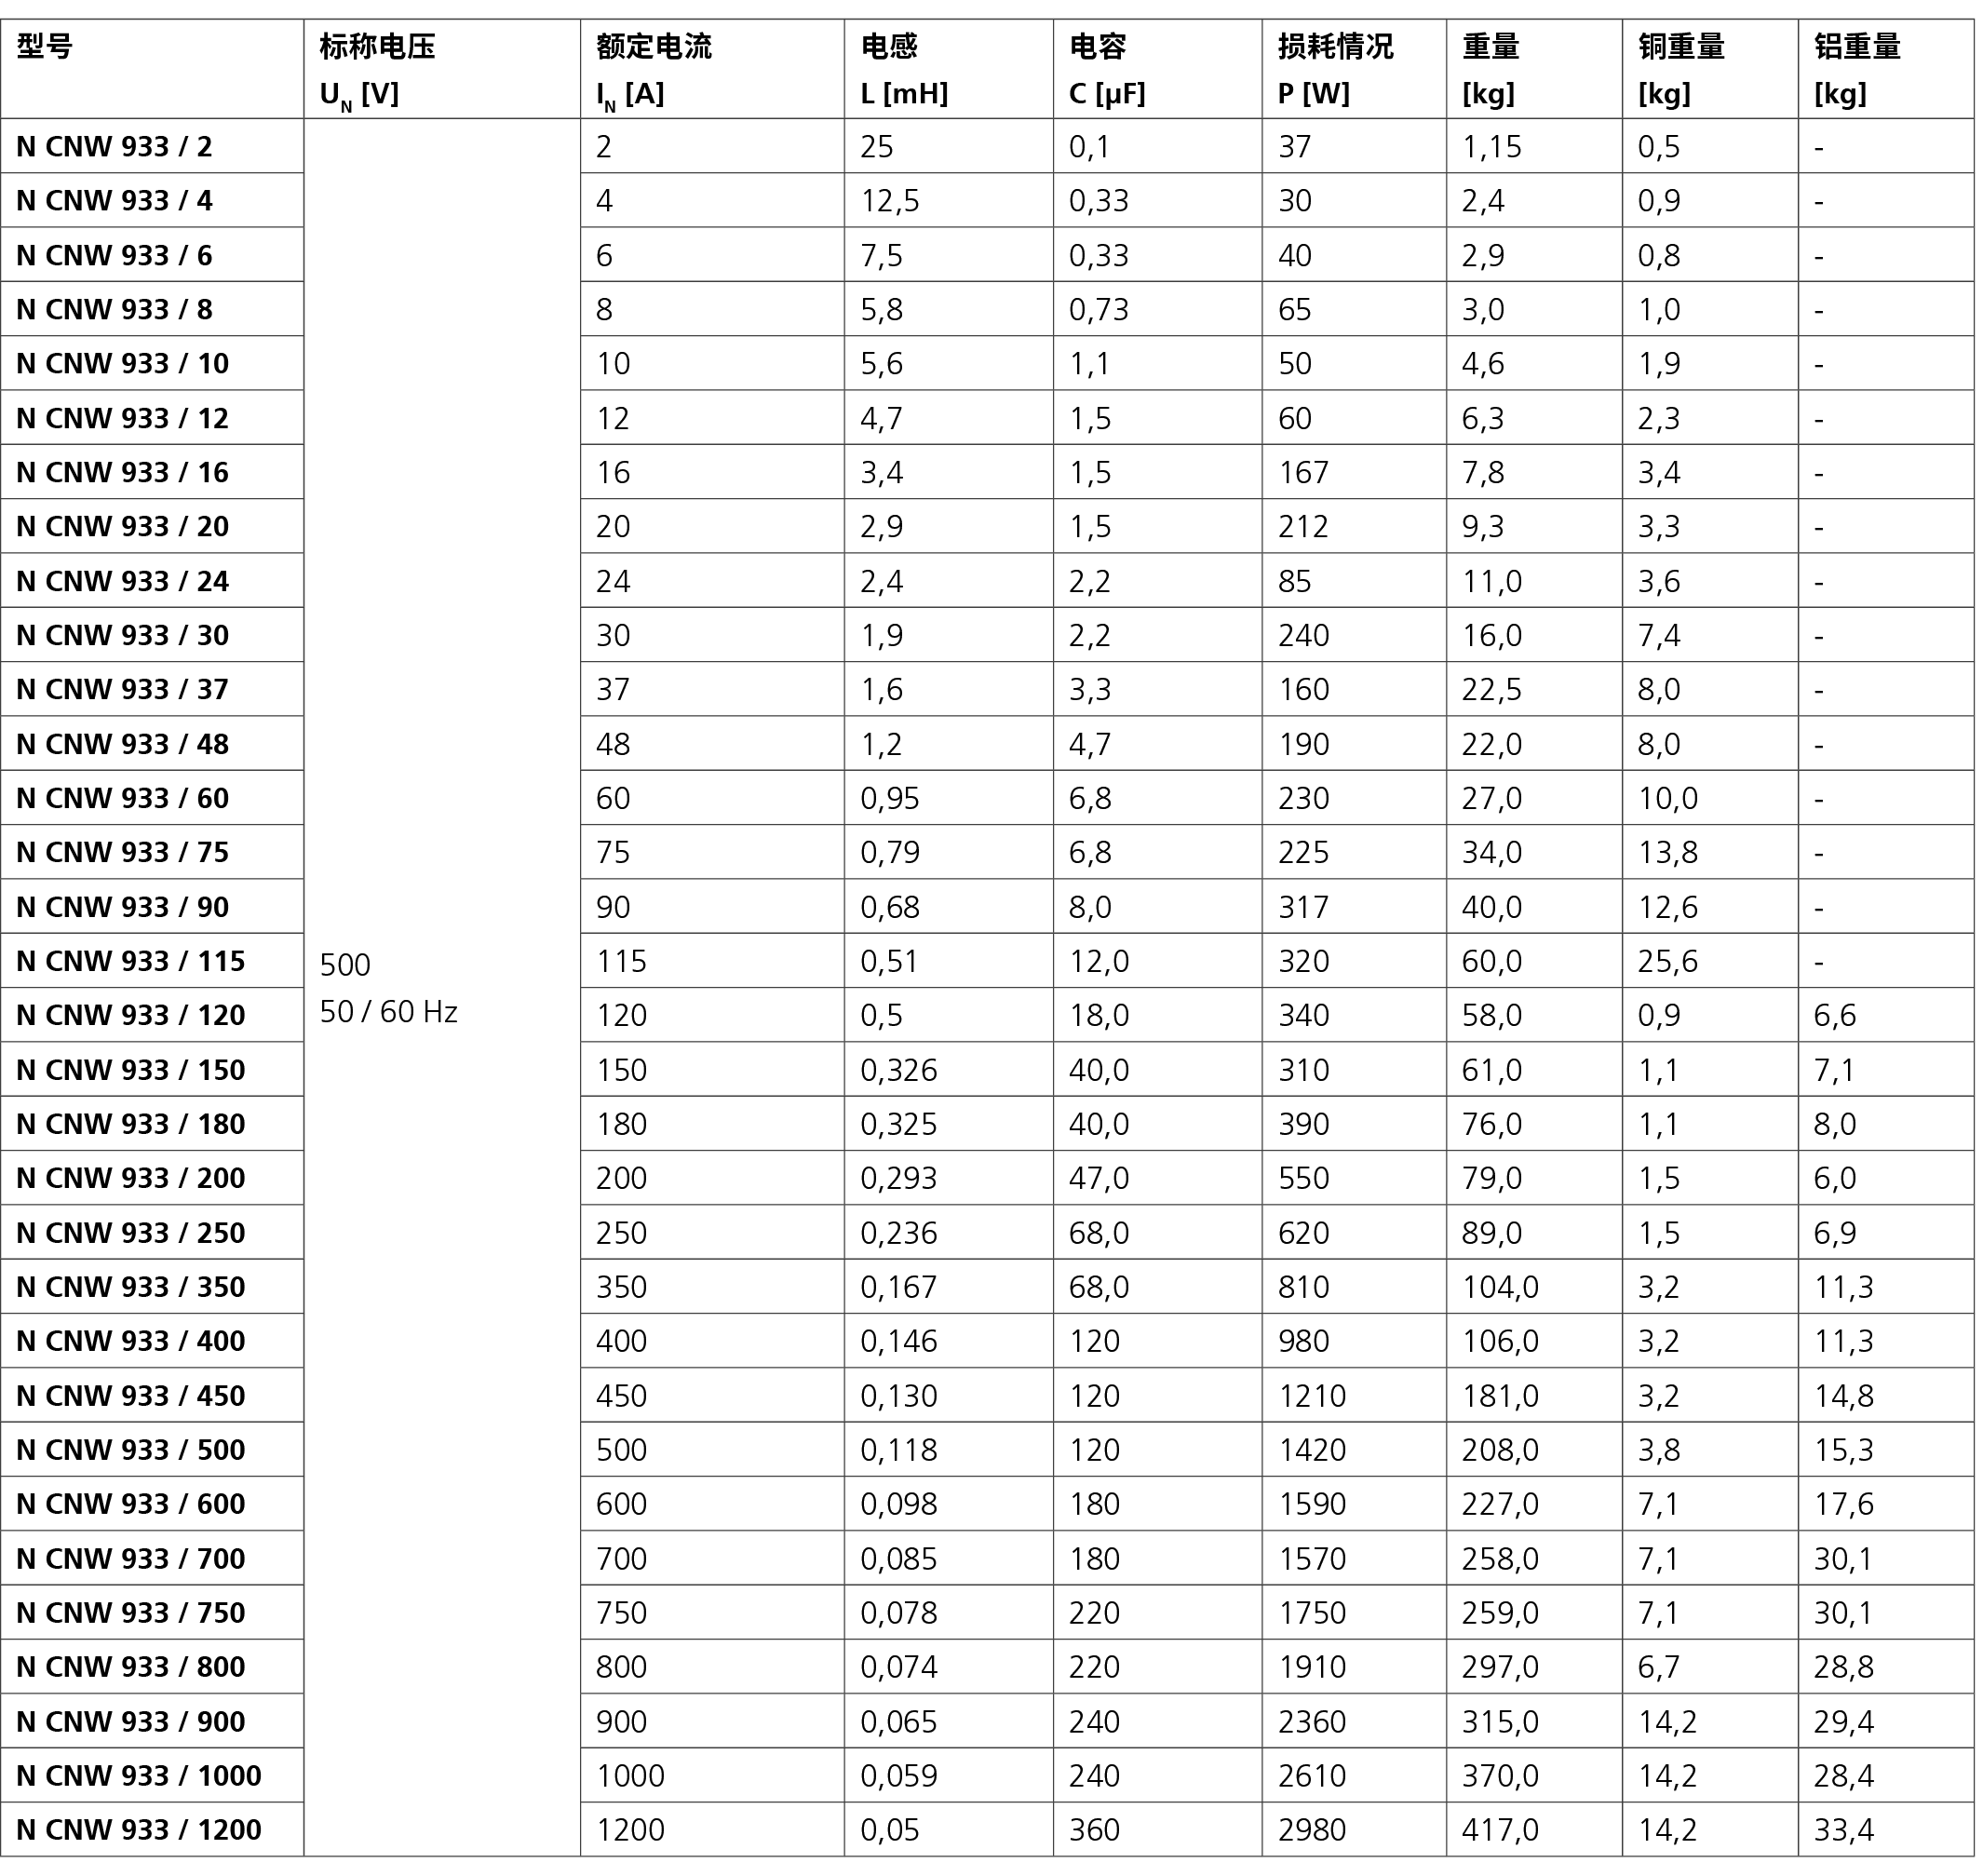
Task: Select model cell N CNW 933 / 600
Action: coord(152,1503)
